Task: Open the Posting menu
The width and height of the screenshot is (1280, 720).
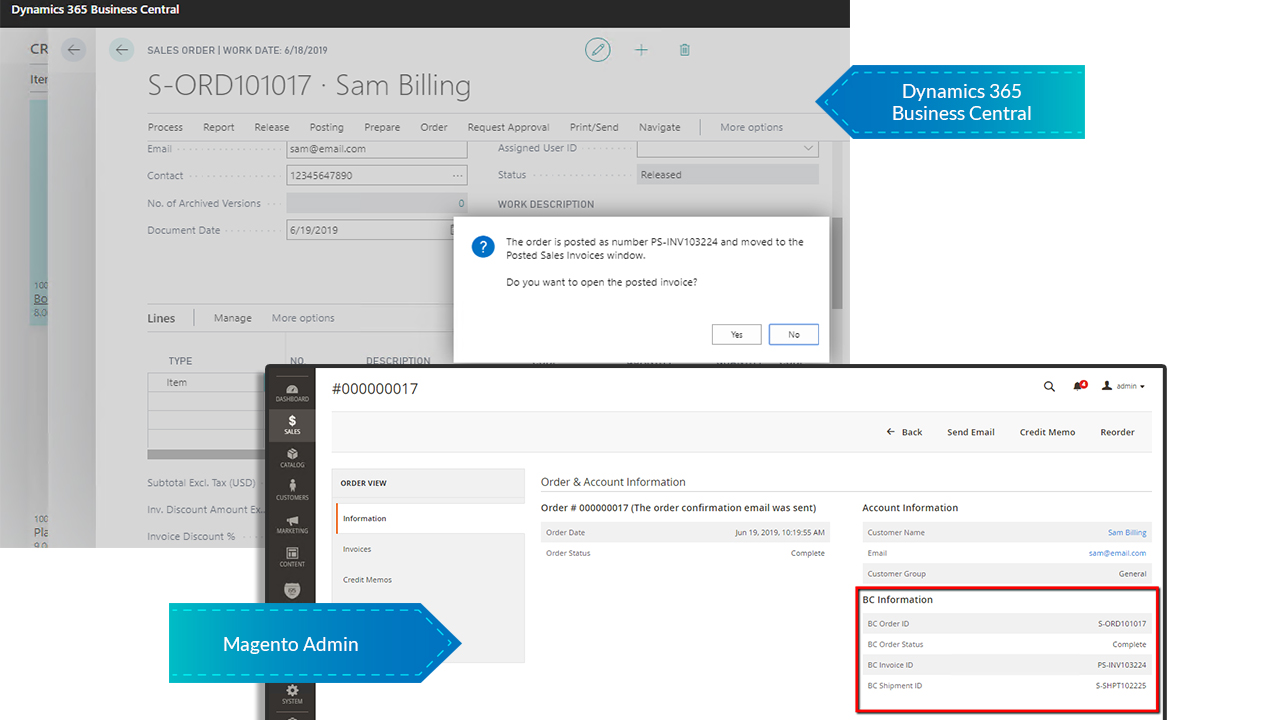Action: tap(325, 127)
